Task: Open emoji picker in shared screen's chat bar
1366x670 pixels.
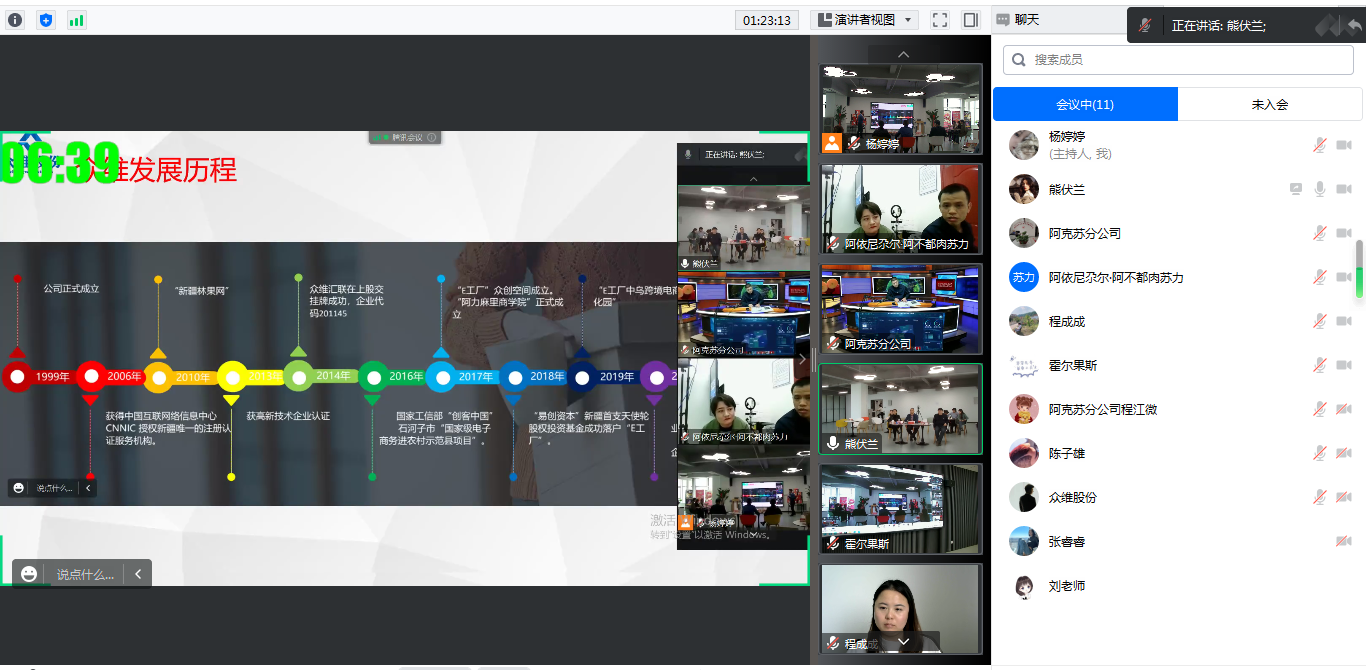Action: pos(18,488)
